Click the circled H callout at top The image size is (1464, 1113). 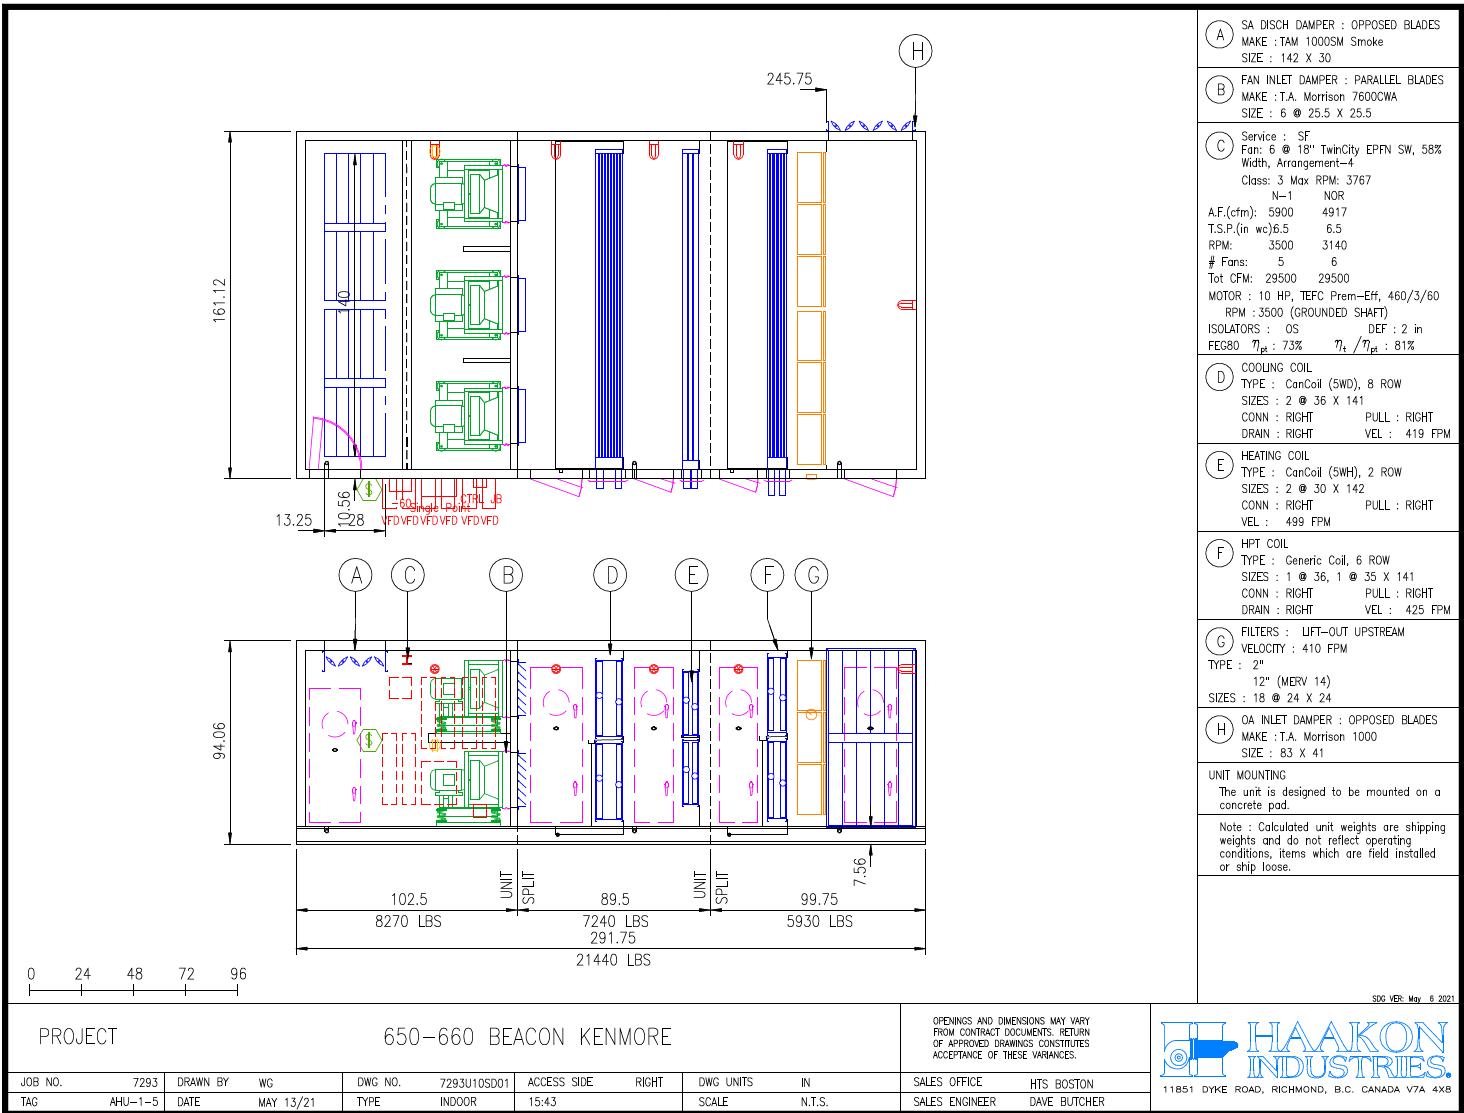click(915, 51)
